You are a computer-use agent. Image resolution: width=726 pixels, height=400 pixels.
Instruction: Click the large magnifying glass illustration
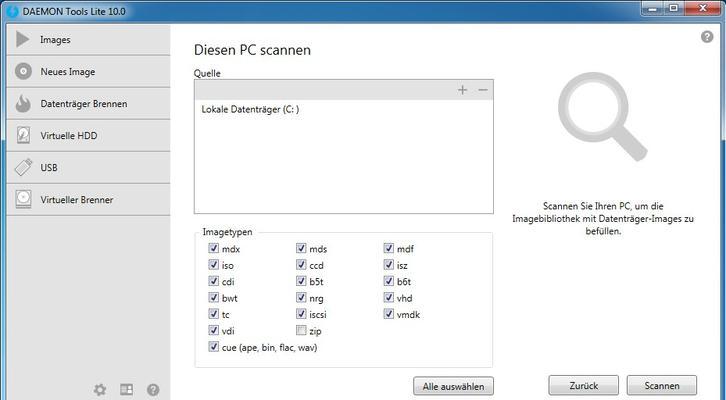(x=601, y=117)
